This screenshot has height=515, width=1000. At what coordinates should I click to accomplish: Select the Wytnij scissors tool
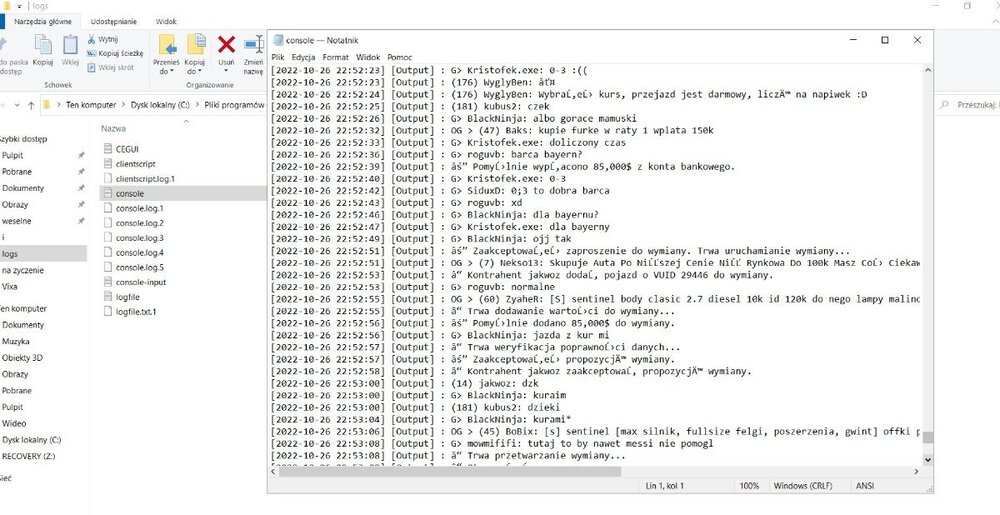pos(91,40)
